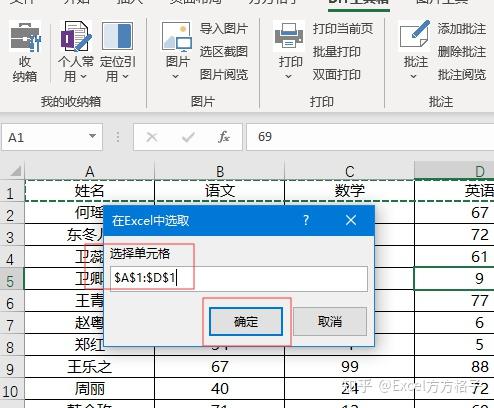Select 批量打印 in the ribbon

[x=337, y=52]
